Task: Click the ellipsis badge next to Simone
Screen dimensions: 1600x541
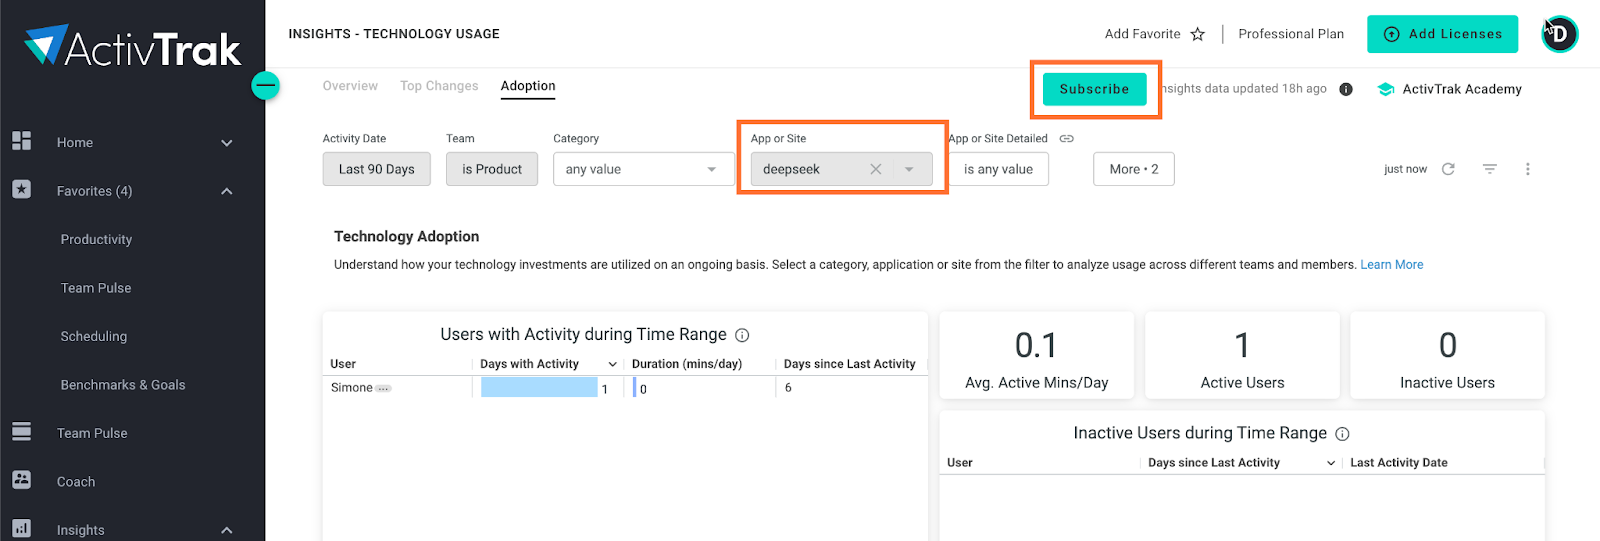Action: tap(384, 388)
